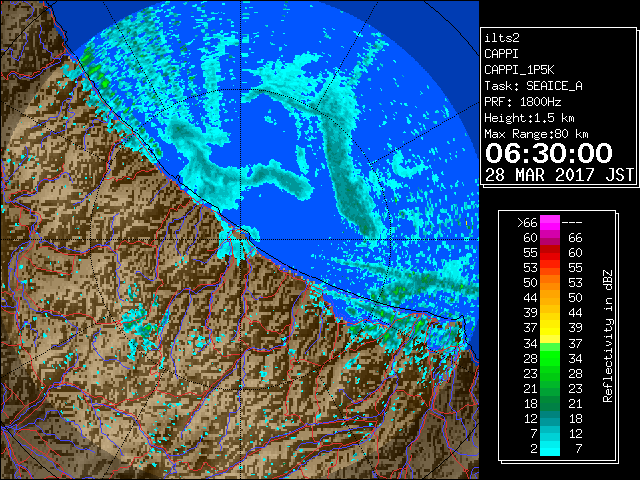640x480 pixels.
Task: Click the vertical 'Reflectivity in dBZ' label
Action: coord(607,336)
